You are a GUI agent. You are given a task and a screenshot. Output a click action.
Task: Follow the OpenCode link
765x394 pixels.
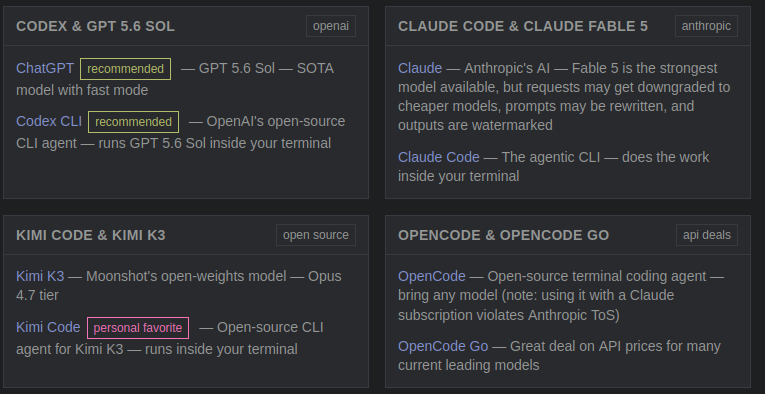pyautogui.click(x=432, y=276)
